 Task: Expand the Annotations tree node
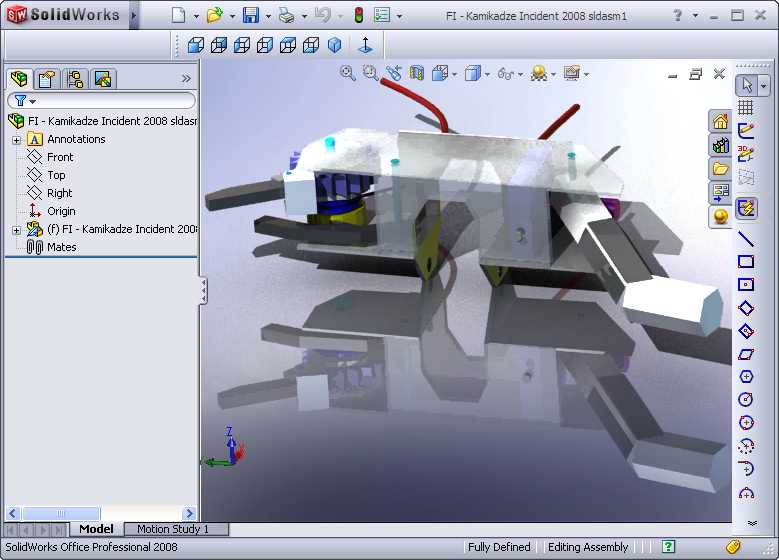(16, 140)
